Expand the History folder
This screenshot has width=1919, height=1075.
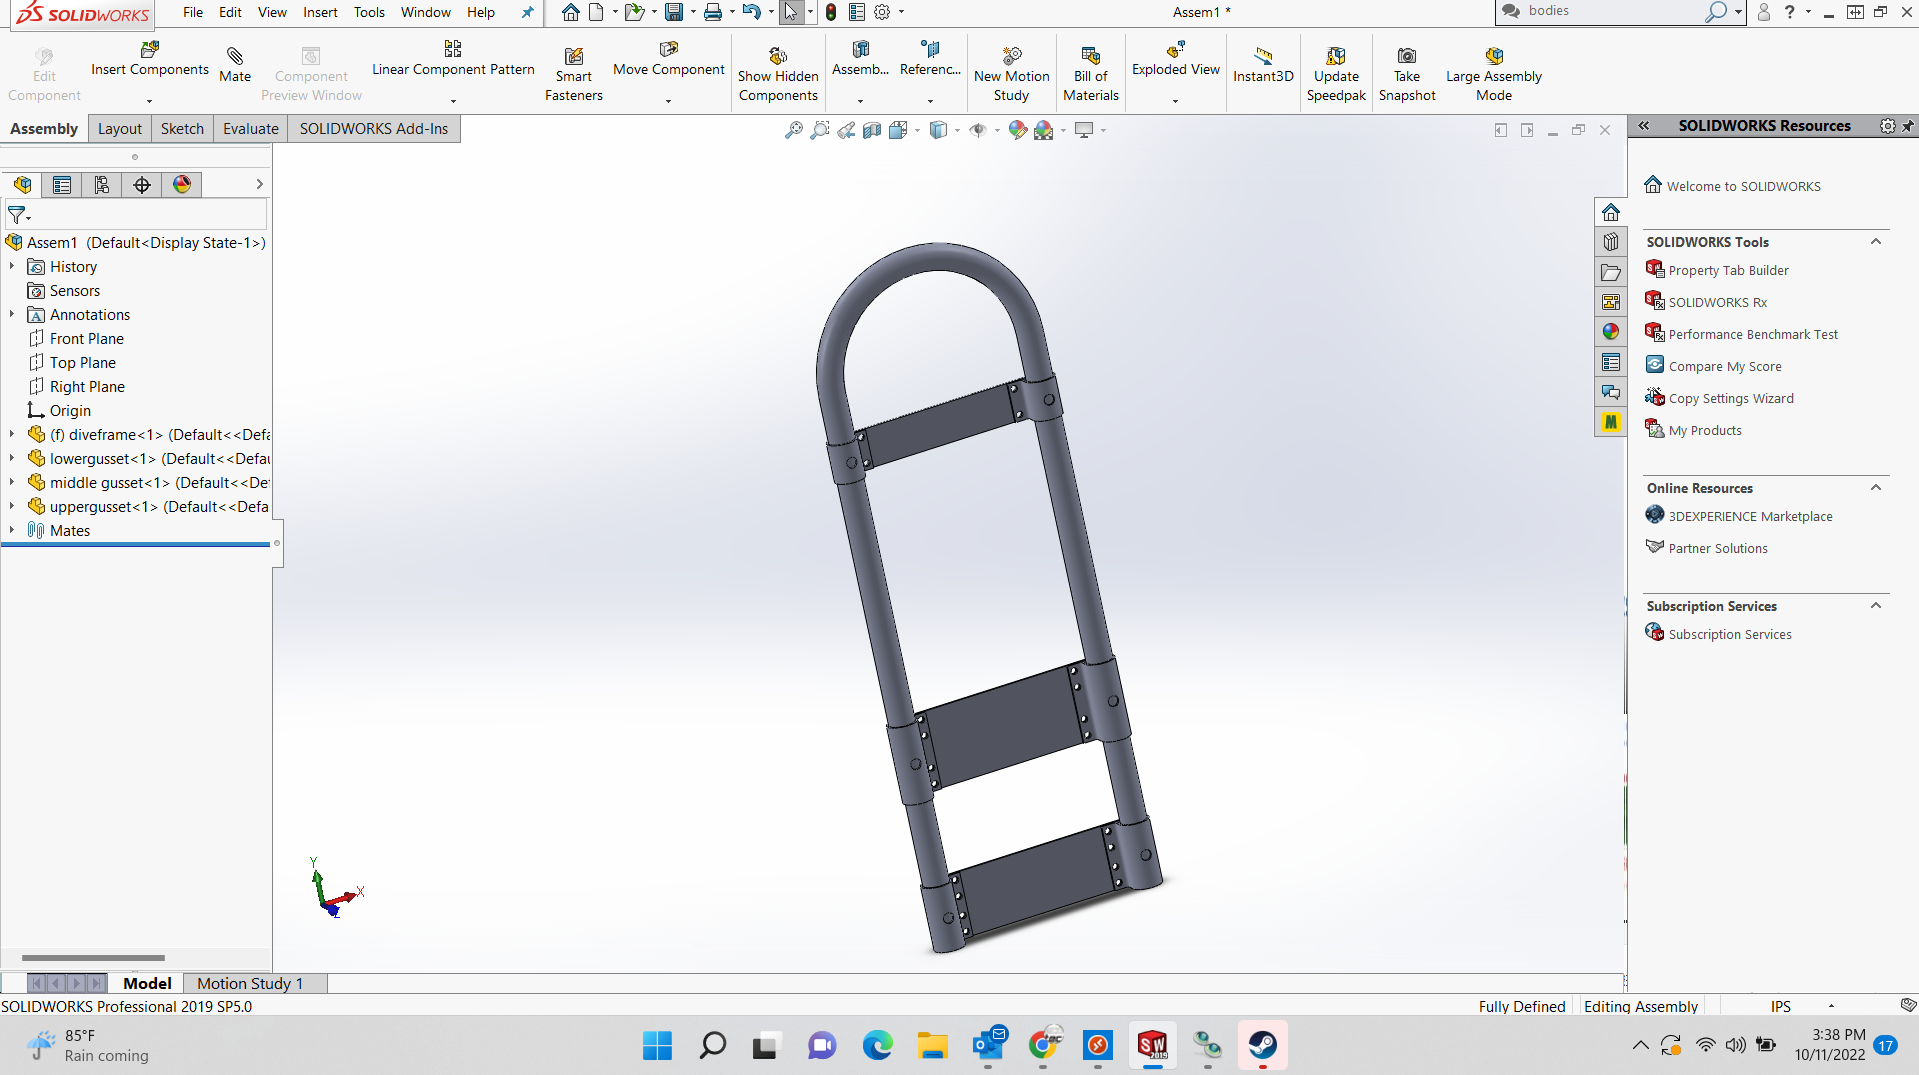click(12, 266)
